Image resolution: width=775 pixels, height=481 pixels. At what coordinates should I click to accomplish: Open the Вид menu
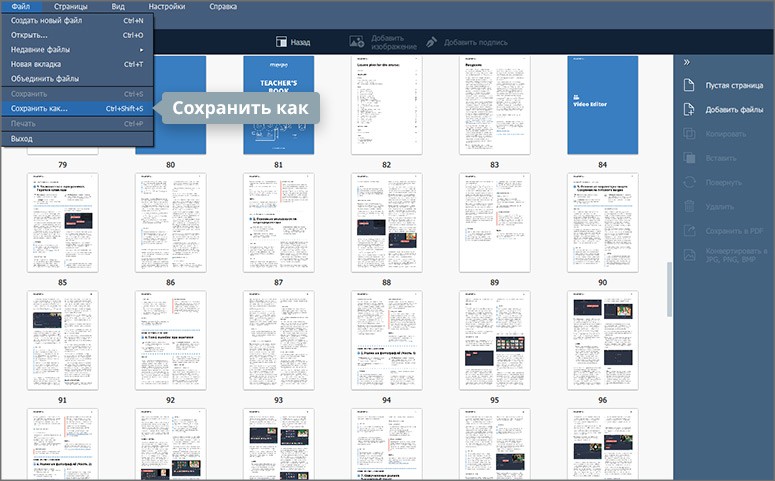pos(118,6)
